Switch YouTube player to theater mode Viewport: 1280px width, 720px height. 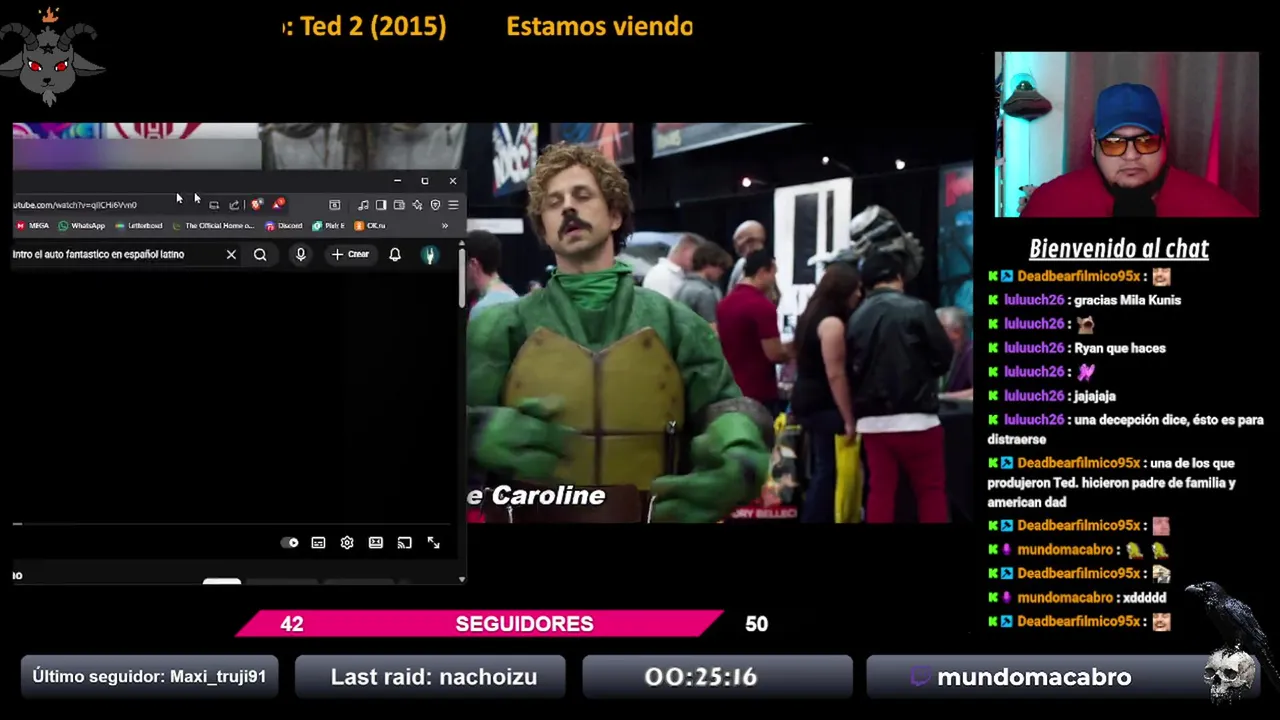pyautogui.click(x=376, y=542)
